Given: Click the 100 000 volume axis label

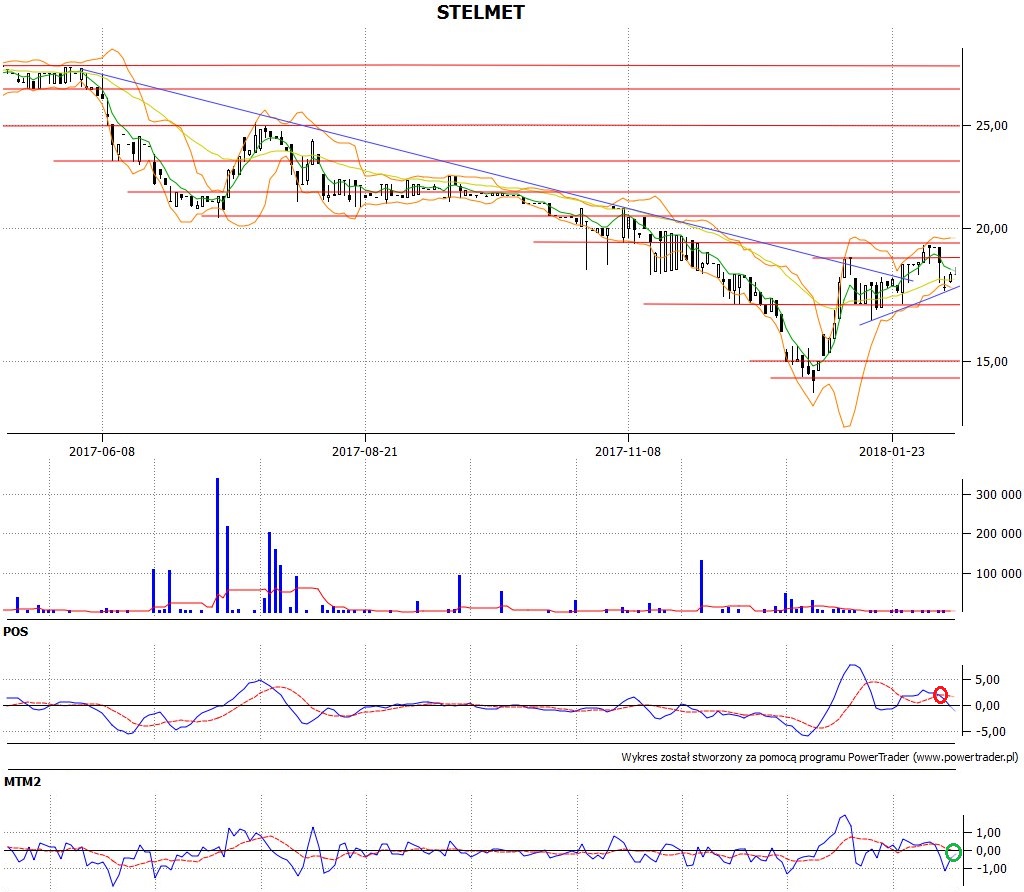Looking at the screenshot, I should point(998,574).
